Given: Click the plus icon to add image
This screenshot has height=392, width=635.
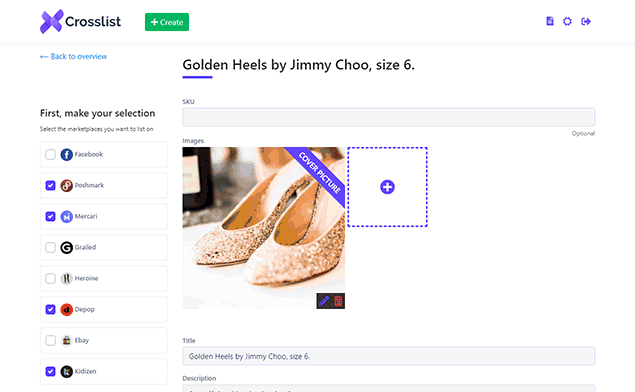Looking at the screenshot, I should (387, 187).
